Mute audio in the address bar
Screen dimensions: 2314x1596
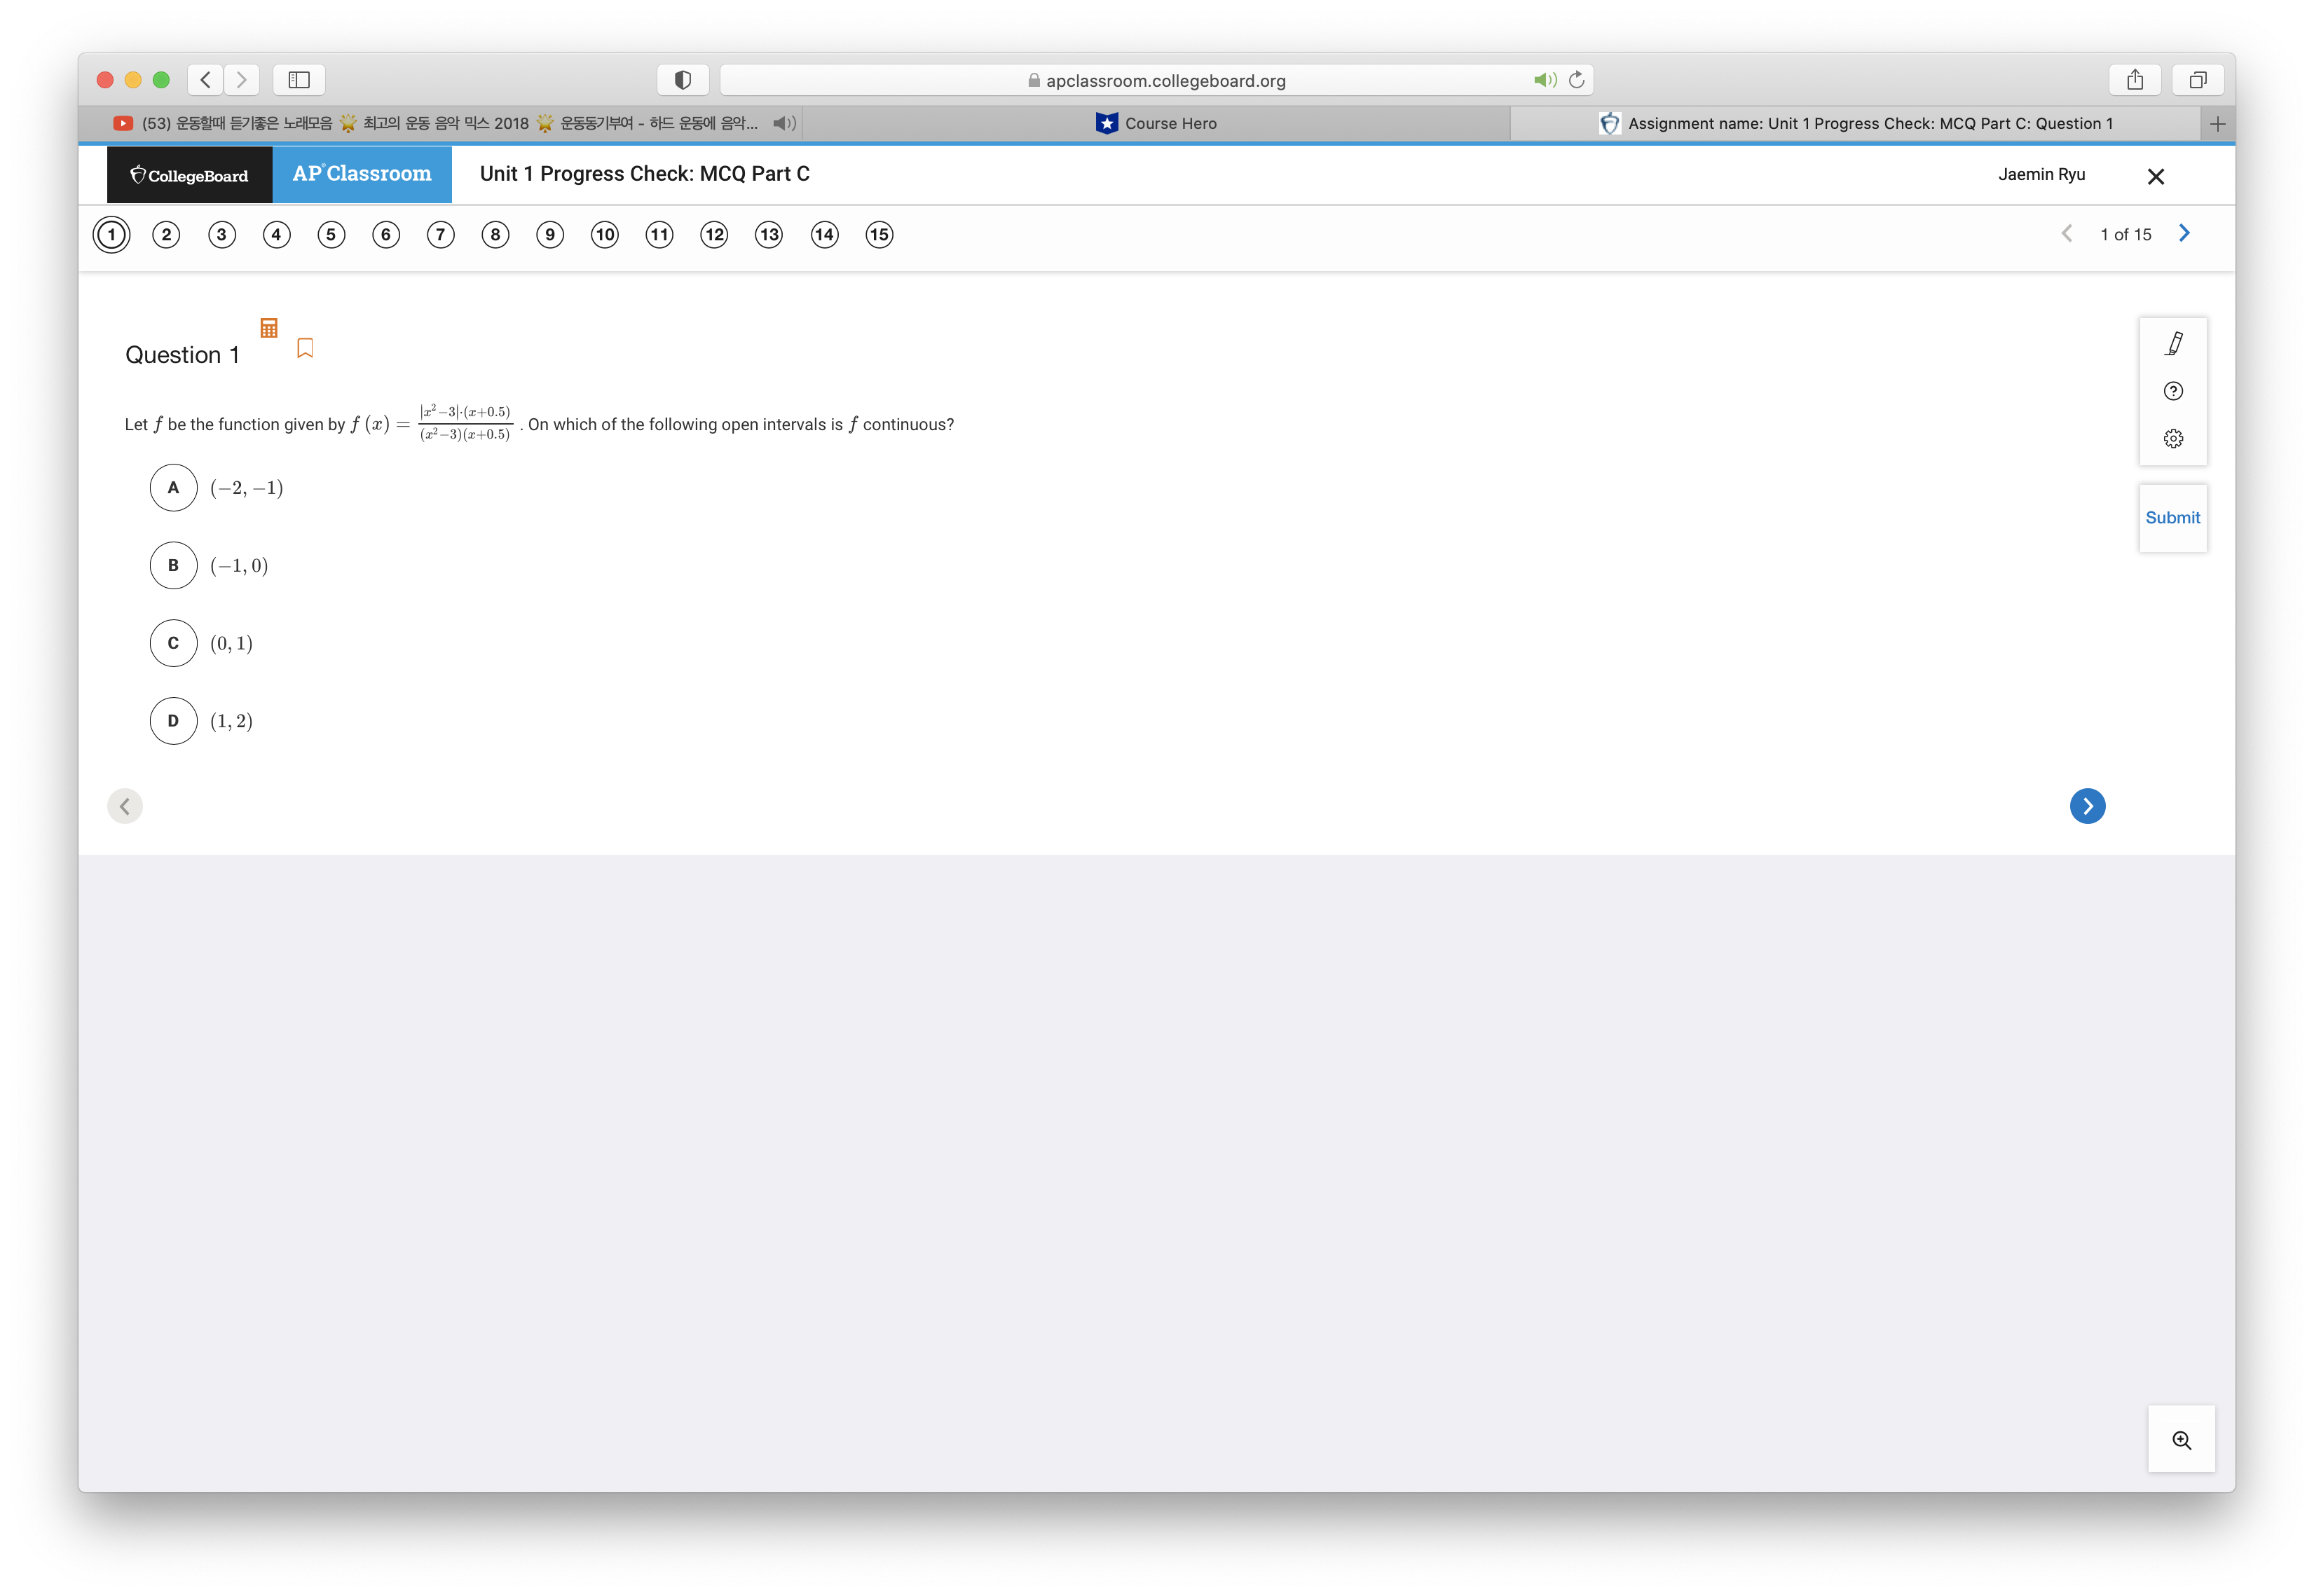tap(1545, 80)
